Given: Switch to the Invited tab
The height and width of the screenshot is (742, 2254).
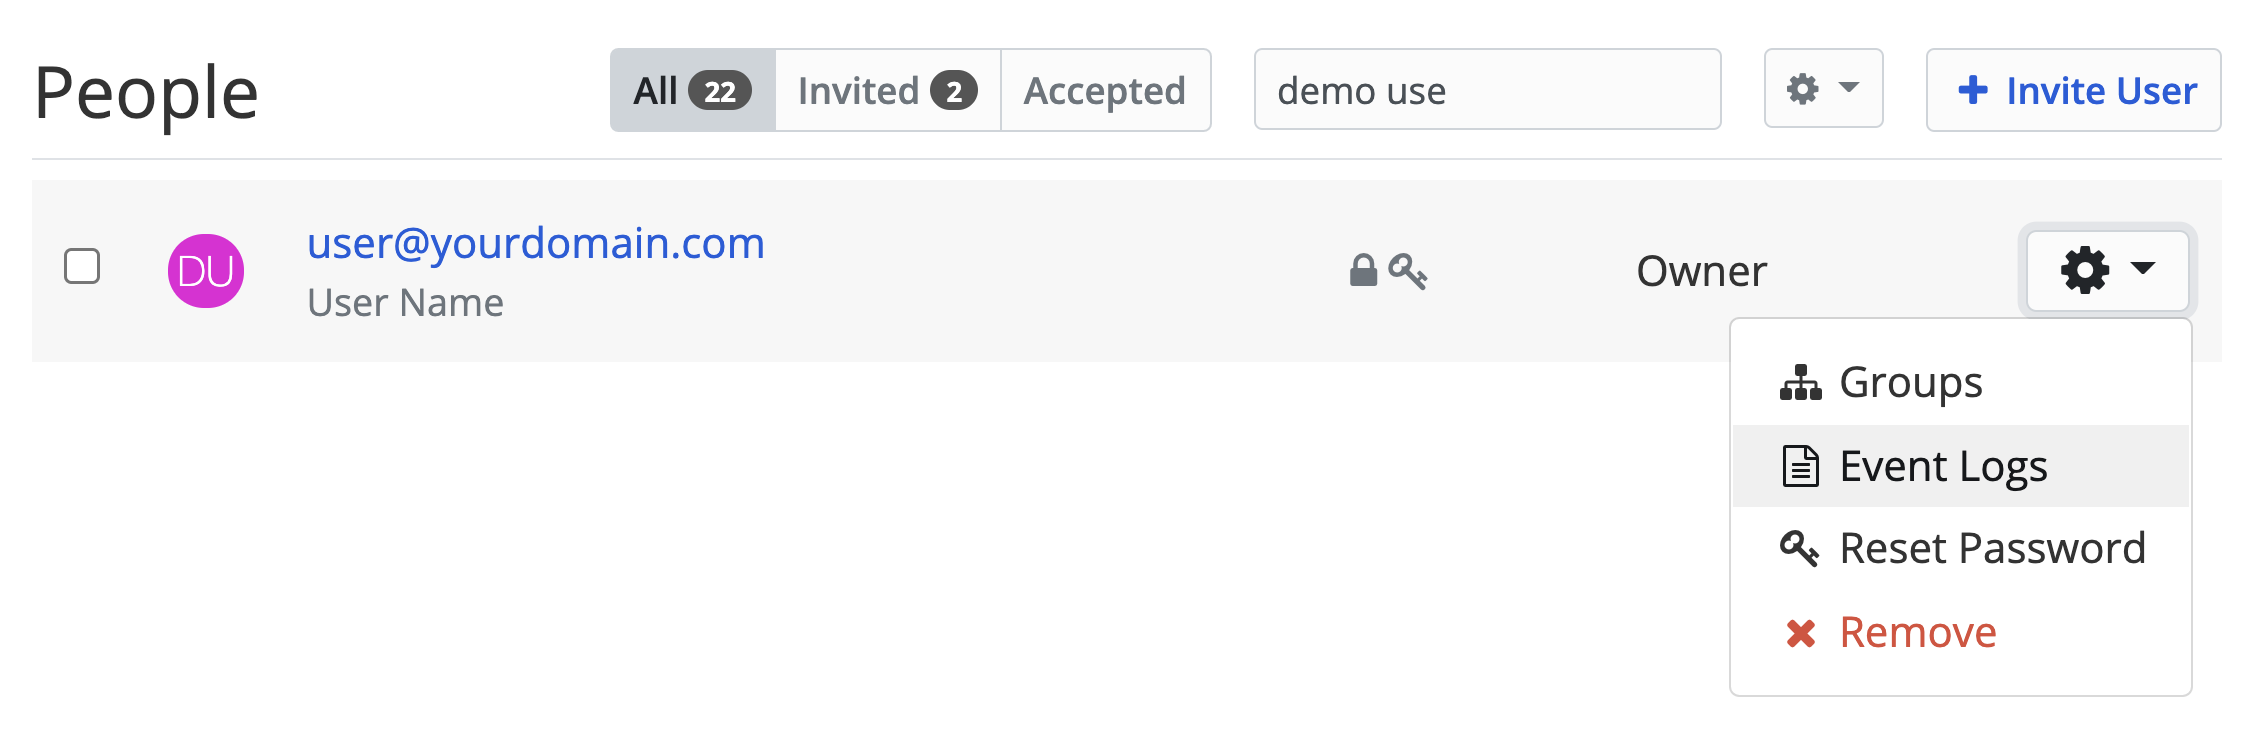Looking at the screenshot, I should 888,90.
